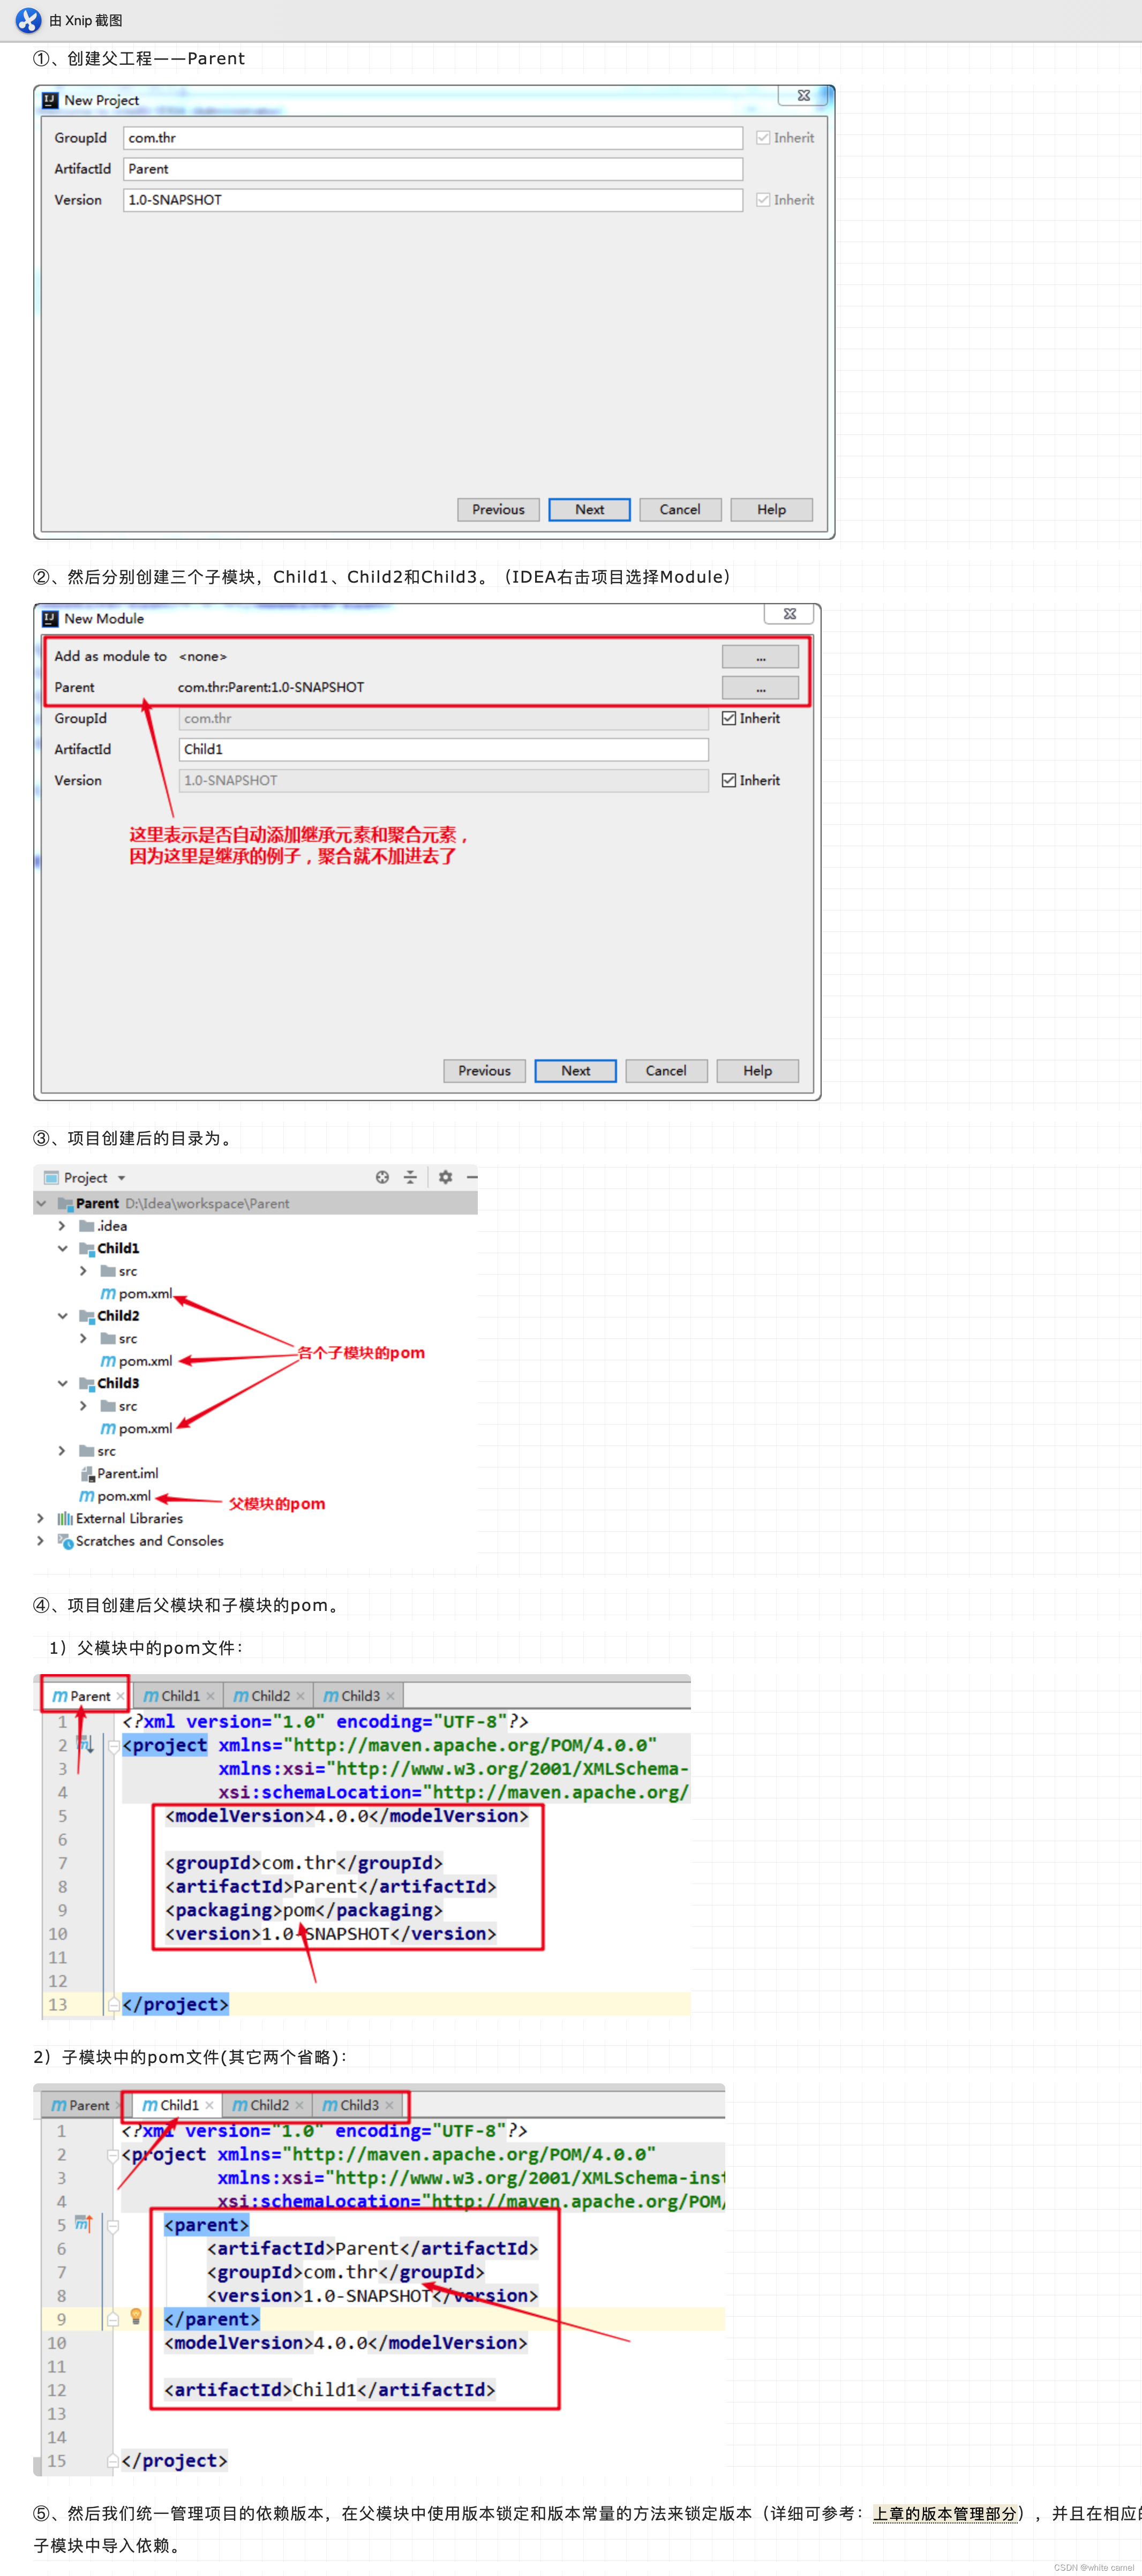This screenshot has height=2576, width=1142.
Task: Open the 上章的版本管理部分 link
Action: point(945,2513)
